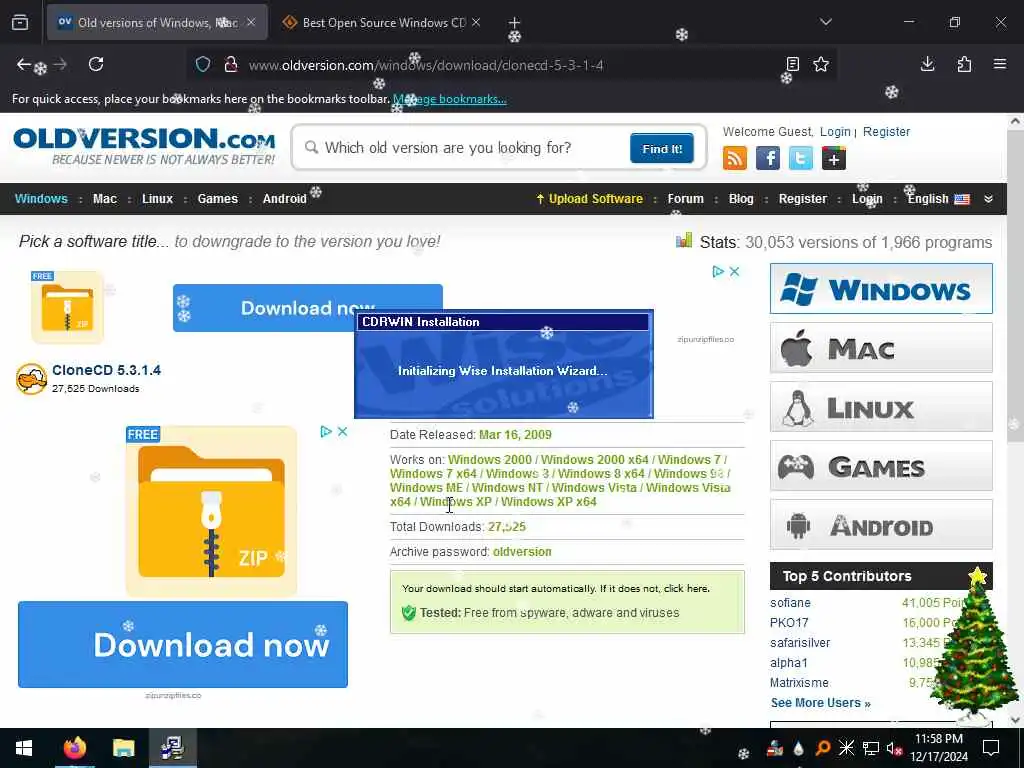Screen dimensions: 1024x768
Task: Click the Login link near Welcome Guest
Action: point(835,131)
